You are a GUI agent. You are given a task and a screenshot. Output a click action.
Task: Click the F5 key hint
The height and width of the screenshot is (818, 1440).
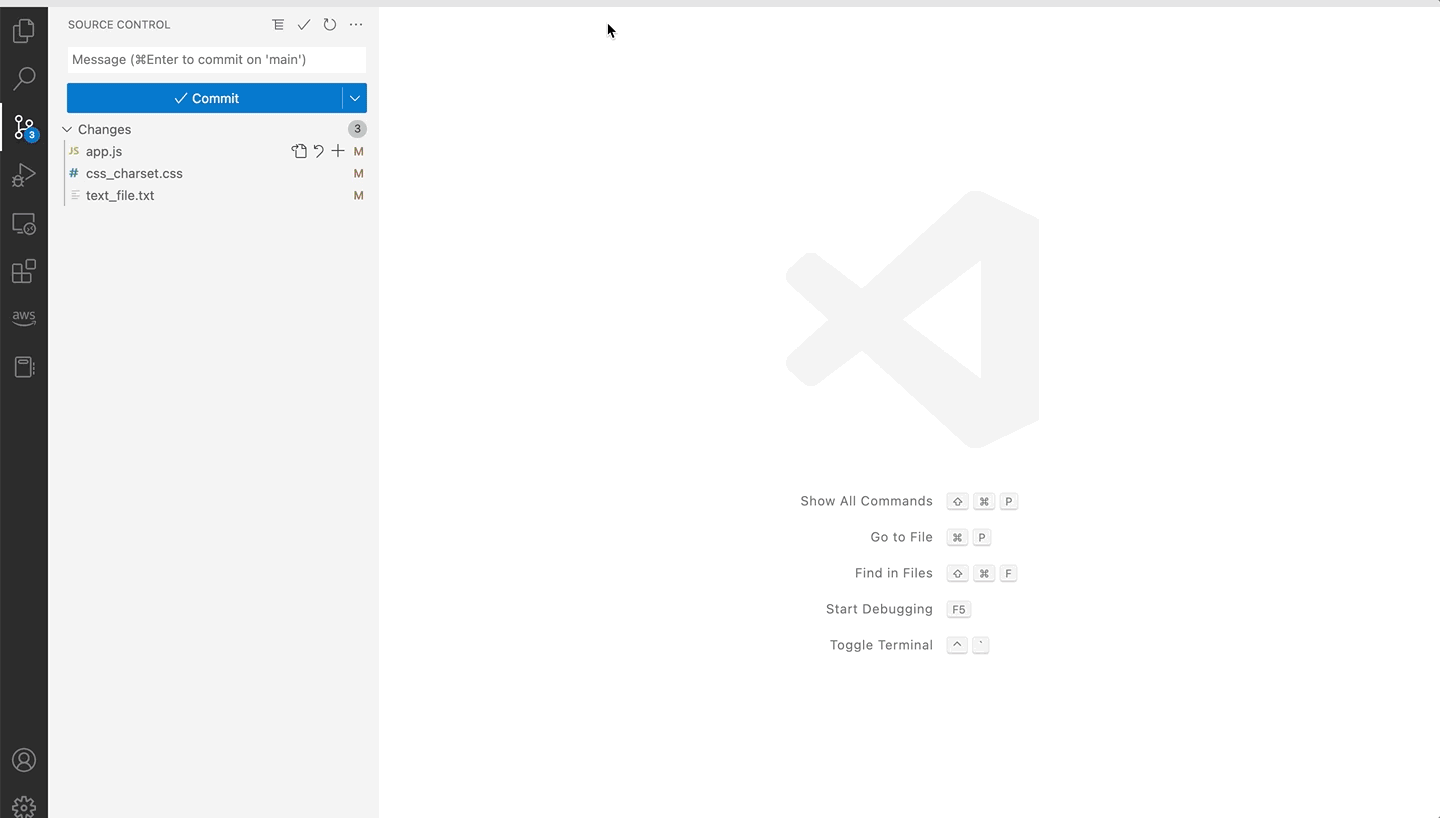coord(958,609)
